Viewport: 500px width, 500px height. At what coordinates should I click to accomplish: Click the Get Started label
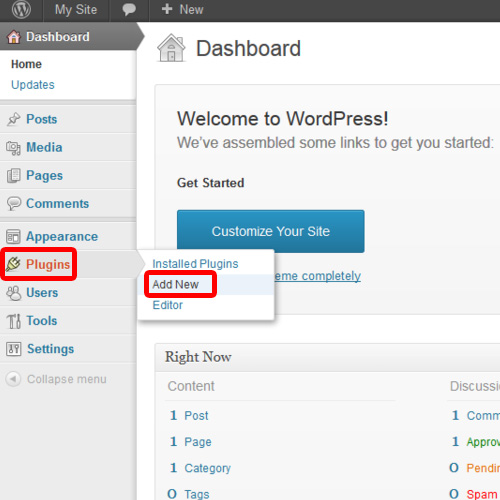tap(211, 183)
